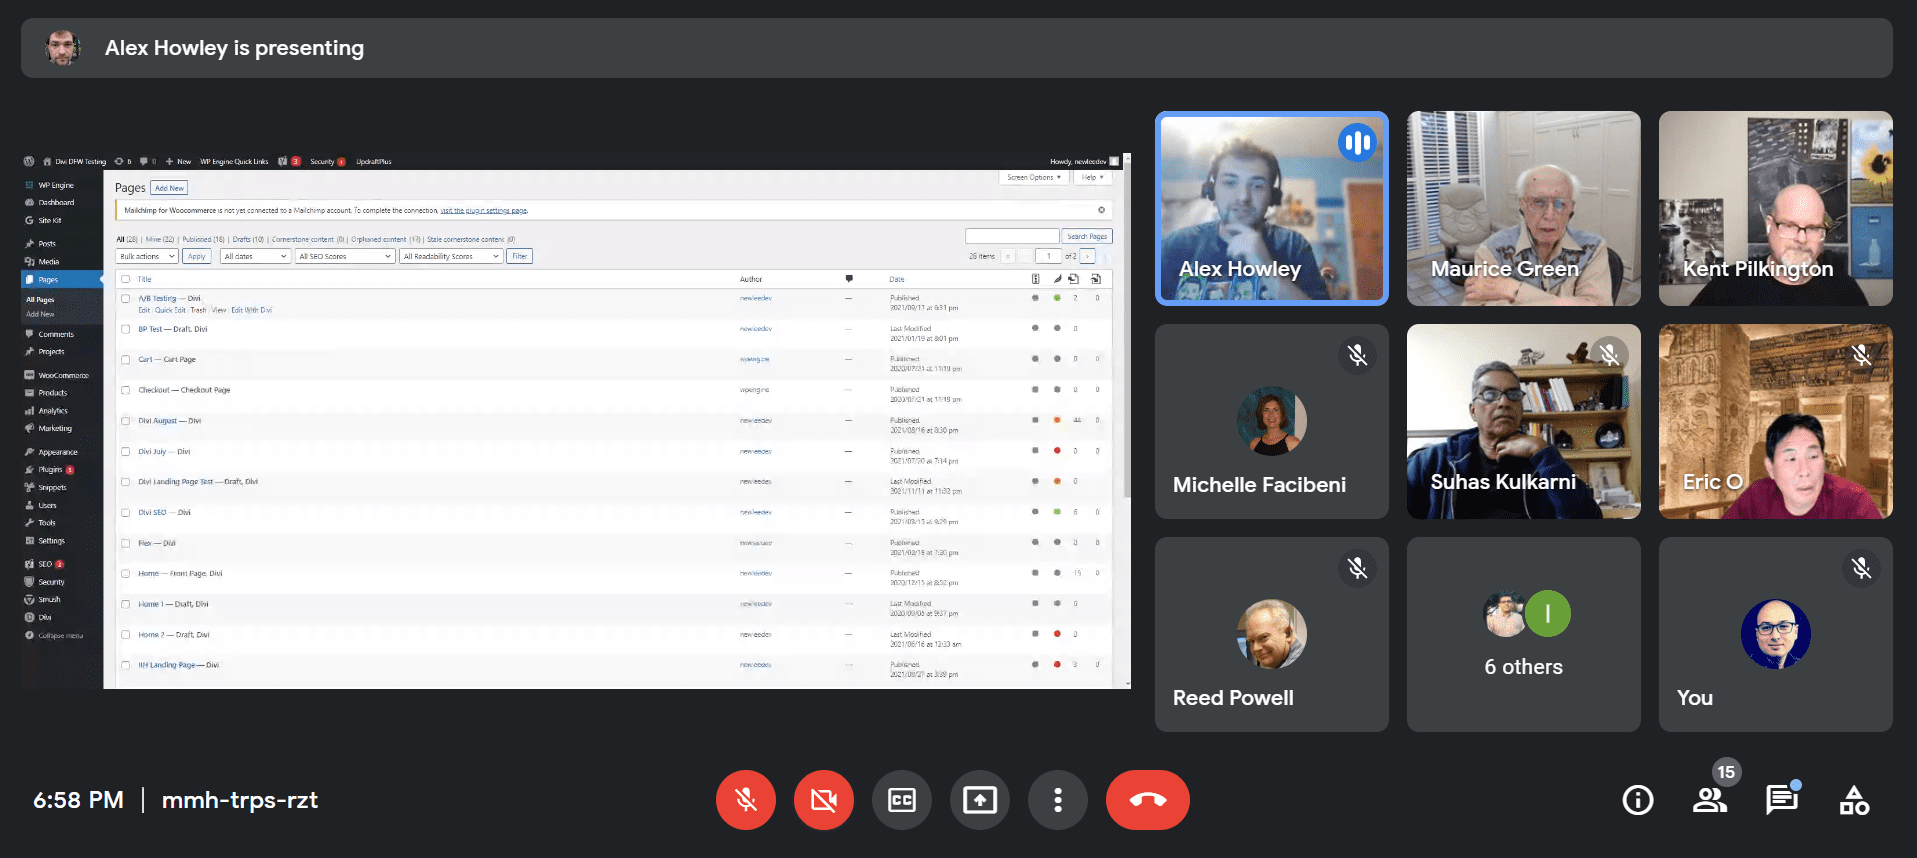Open Site Kit in the sidebar
The height and width of the screenshot is (858, 1917).
pyautogui.click(x=50, y=220)
